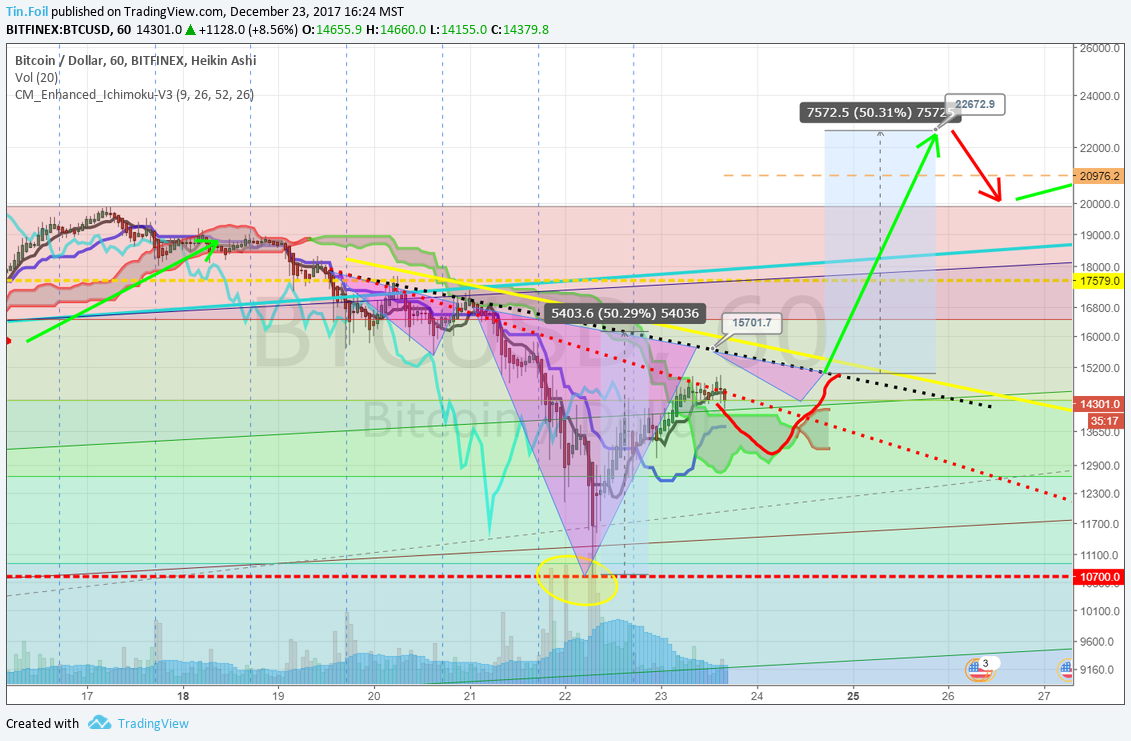Click 16000.0 on the price axis

[x=1100, y=337]
